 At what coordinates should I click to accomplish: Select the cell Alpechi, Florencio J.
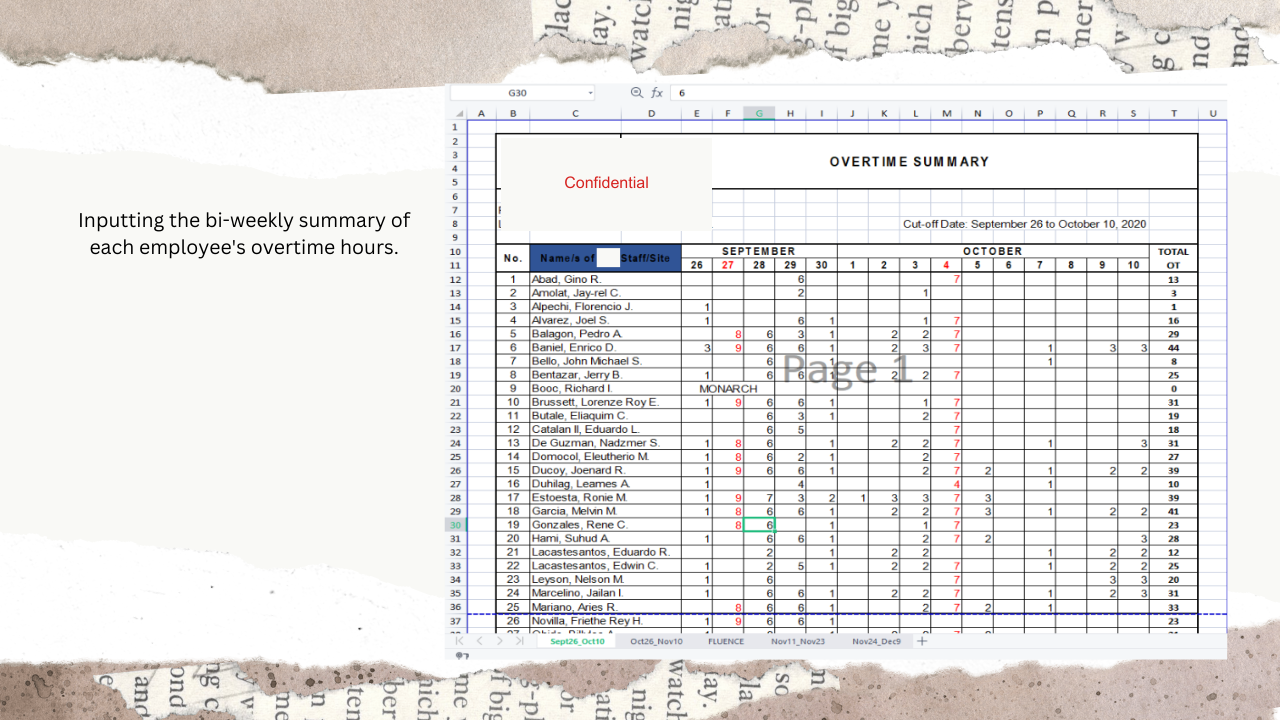[x=605, y=306]
